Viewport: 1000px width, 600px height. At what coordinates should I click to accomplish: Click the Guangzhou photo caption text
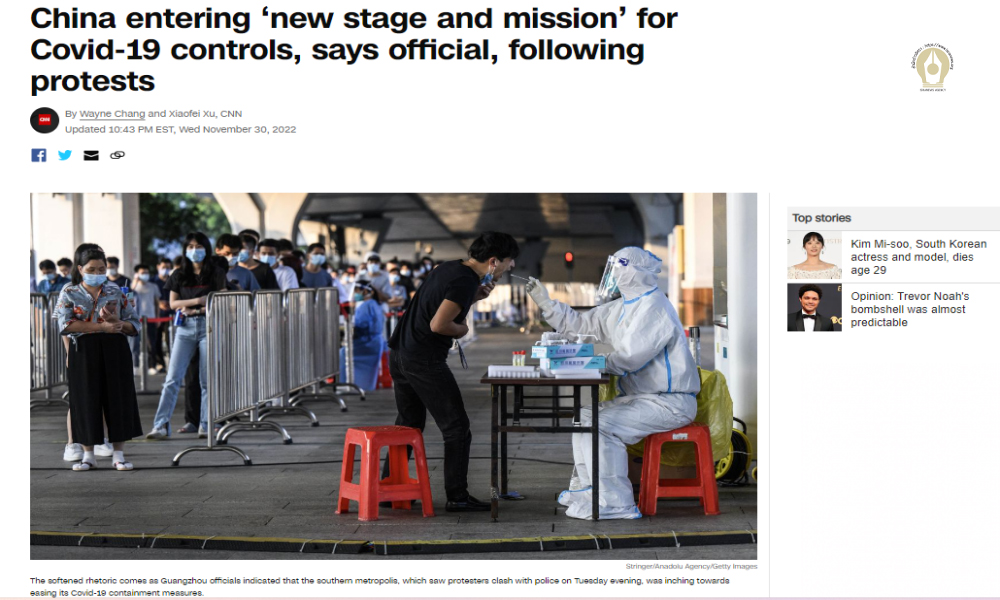pyautogui.click(x=379, y=587)
